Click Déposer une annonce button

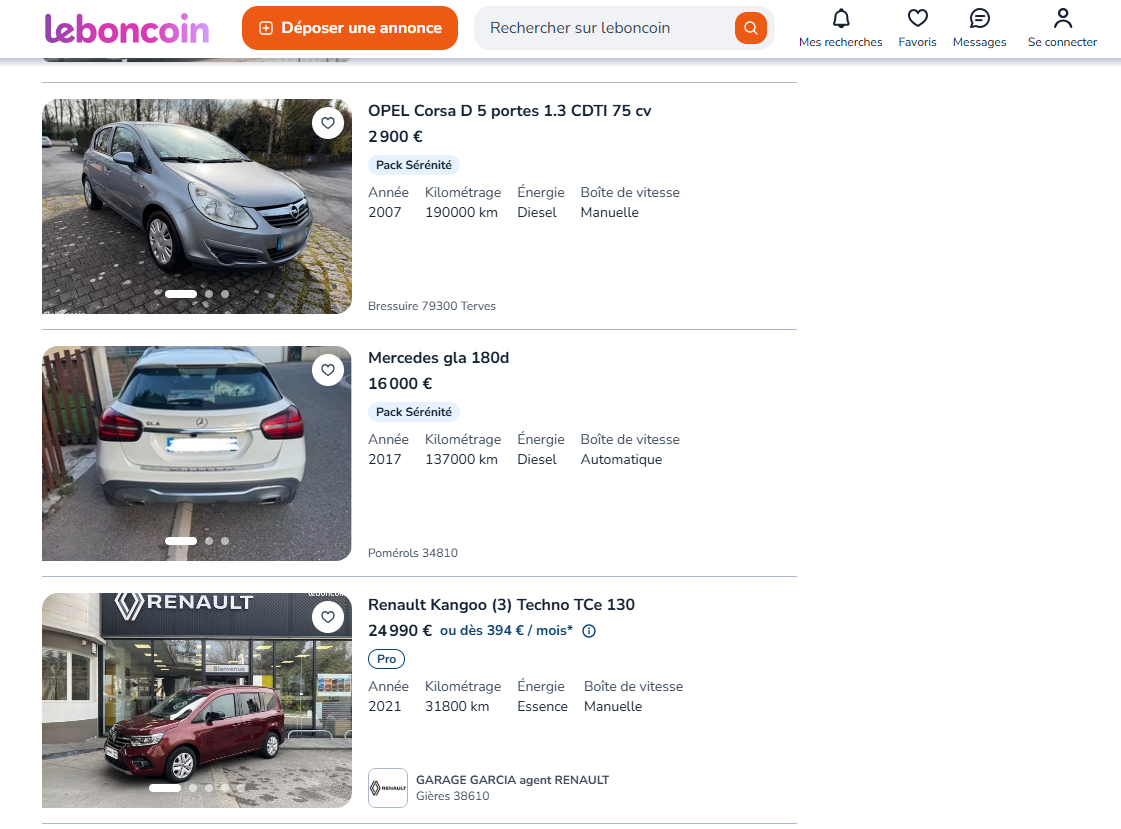coord(350,28)
